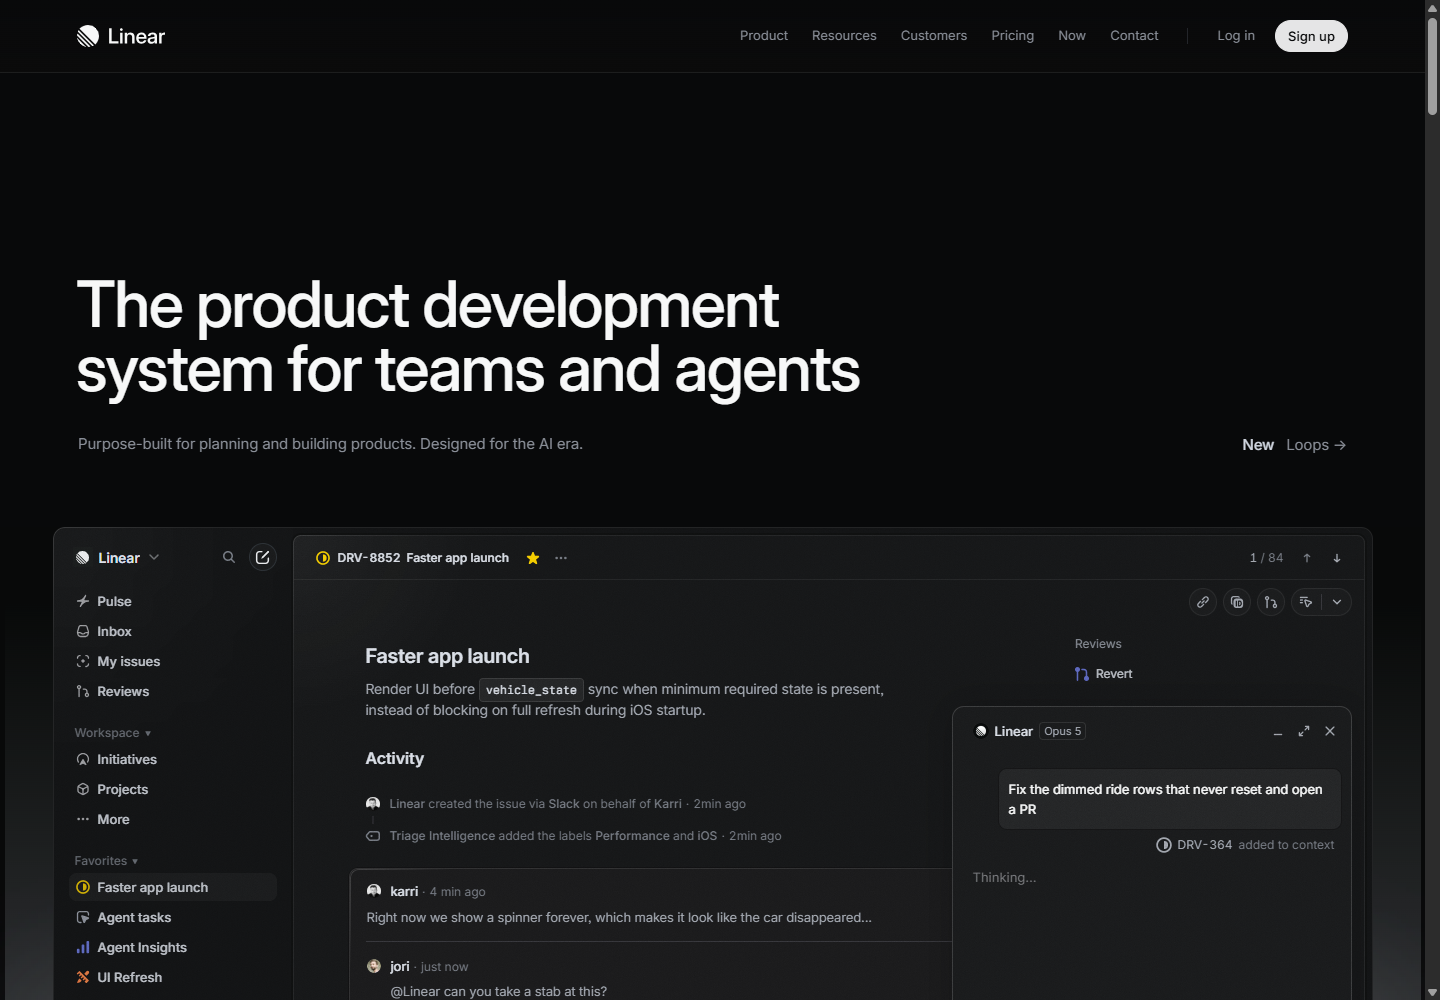Viewport: 1440px width, 1000px height.
Task: Open Initiatives in the sidebar
Action: coord(173,759)
